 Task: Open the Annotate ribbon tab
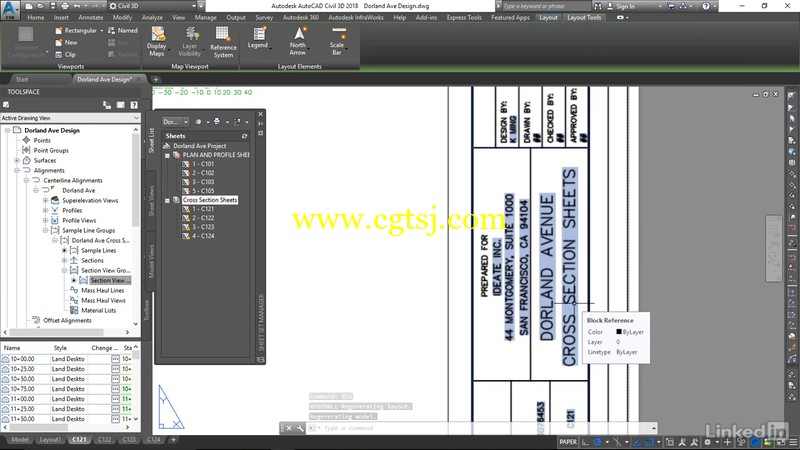tap(91, 17)
